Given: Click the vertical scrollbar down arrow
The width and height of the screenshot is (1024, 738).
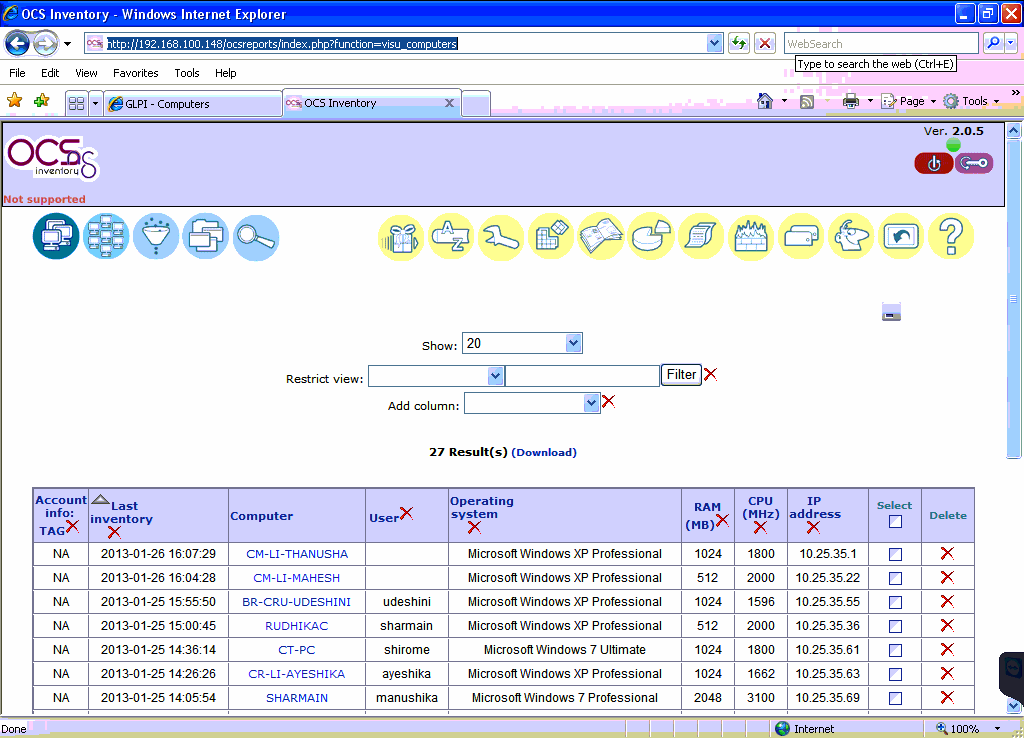Looking at the screenshot, I should [1014, 706].
